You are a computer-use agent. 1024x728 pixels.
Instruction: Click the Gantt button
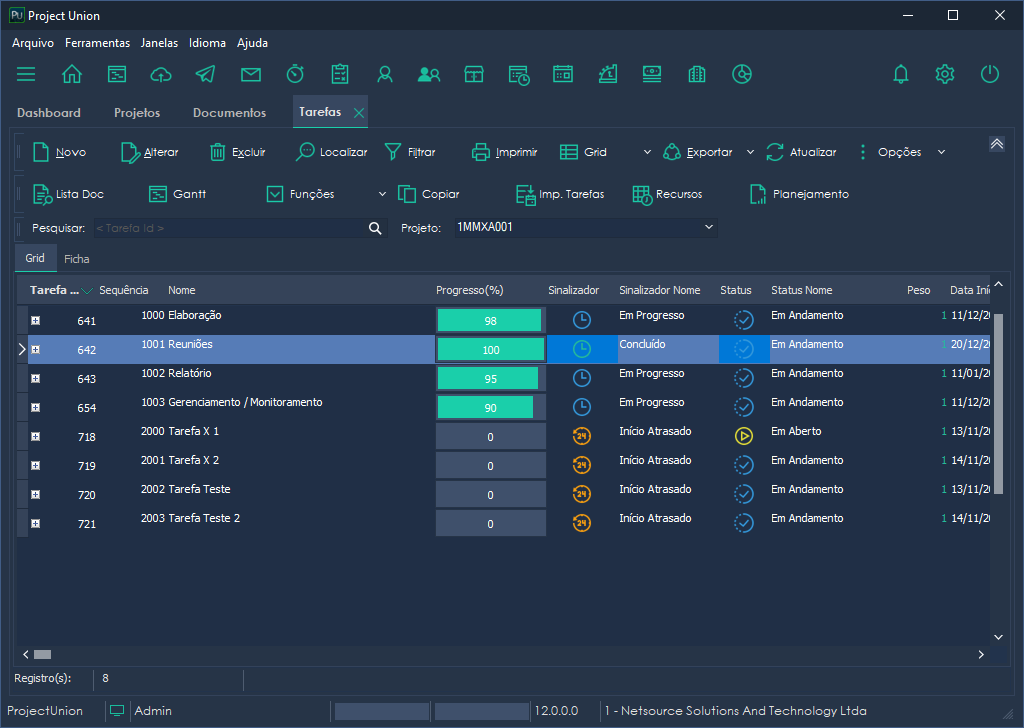(x=178, y=194)
